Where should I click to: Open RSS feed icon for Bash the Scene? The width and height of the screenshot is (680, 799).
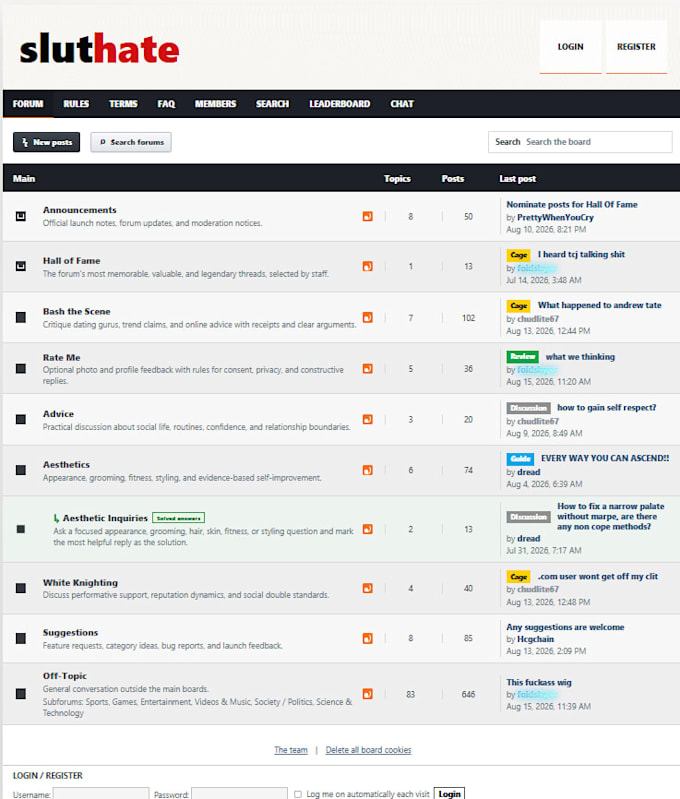coord(367,317)
